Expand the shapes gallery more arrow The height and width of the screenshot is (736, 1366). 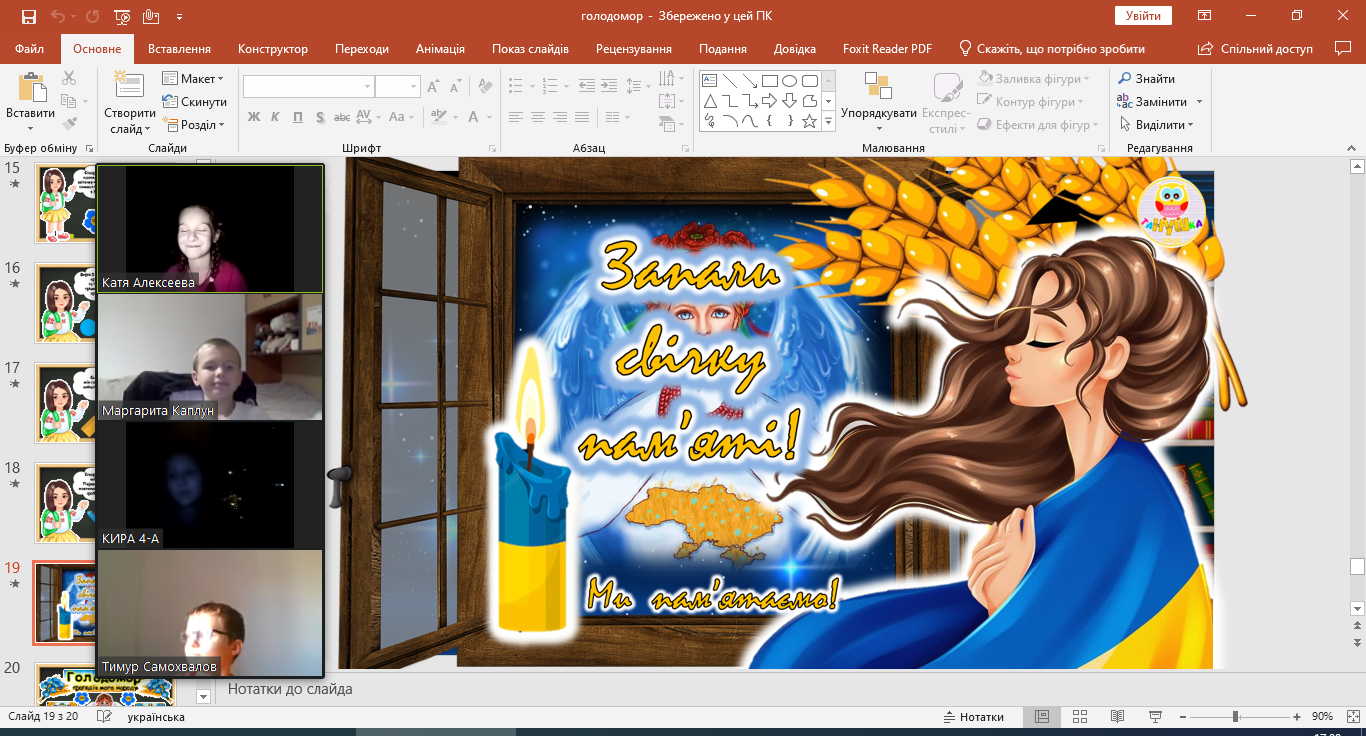(x=828, y=121)
